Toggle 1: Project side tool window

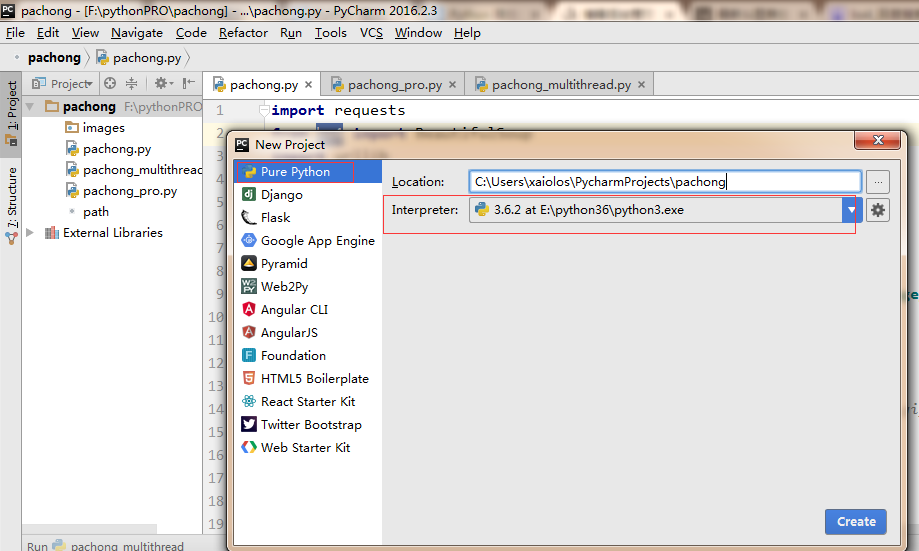point(11,114)
